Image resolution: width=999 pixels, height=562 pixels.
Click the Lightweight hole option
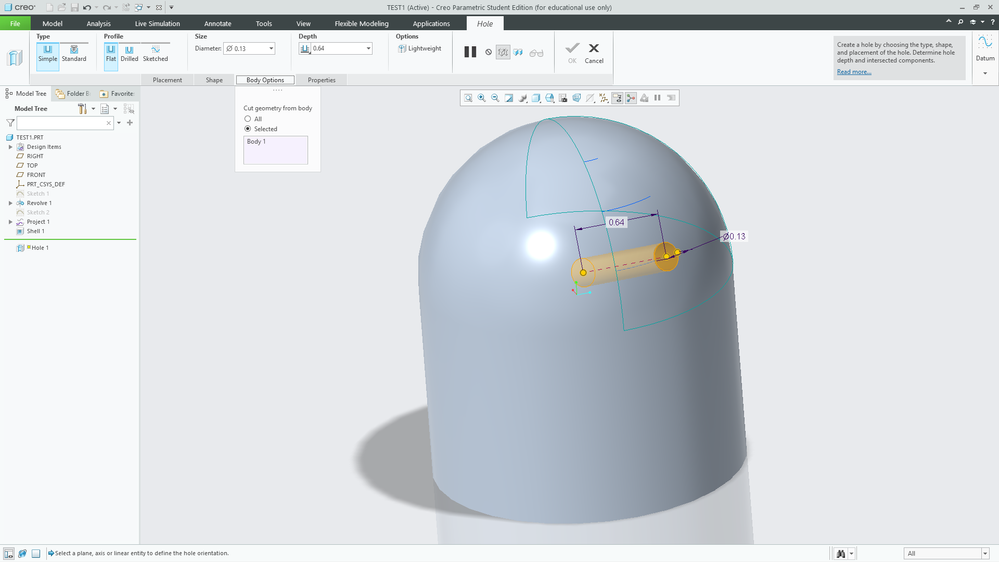coord(420,48)
